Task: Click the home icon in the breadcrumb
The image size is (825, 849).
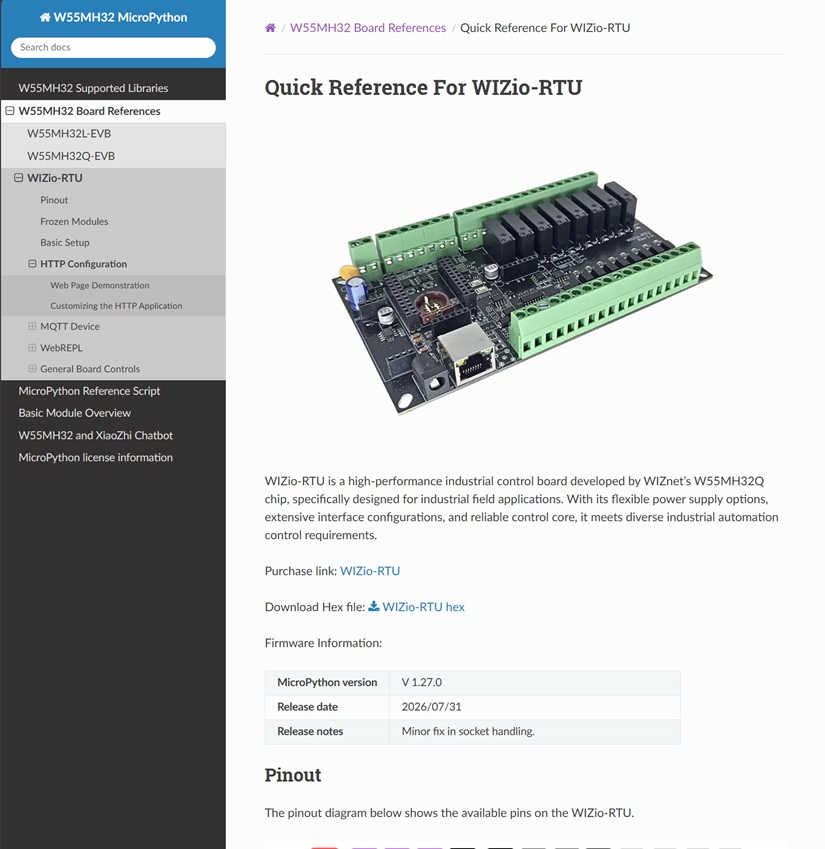Action: (270, 28)
